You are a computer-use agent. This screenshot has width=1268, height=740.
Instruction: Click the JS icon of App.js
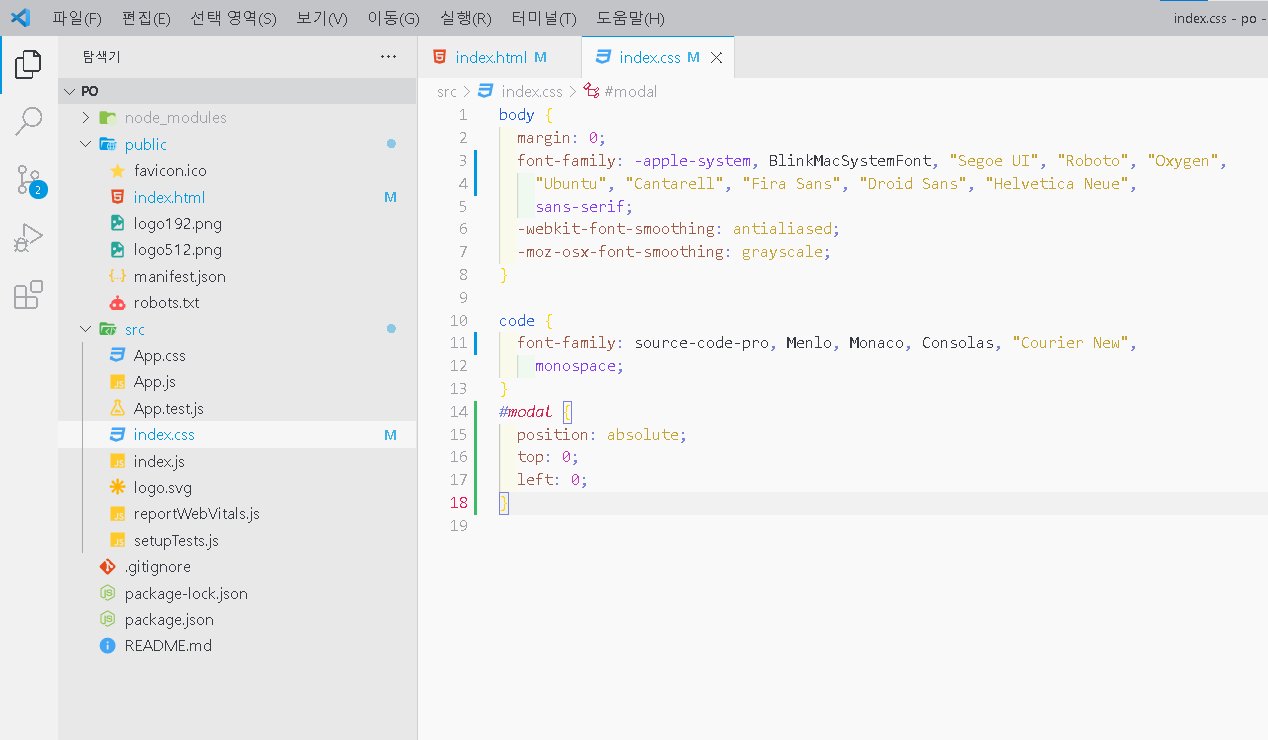click(117, 382)
